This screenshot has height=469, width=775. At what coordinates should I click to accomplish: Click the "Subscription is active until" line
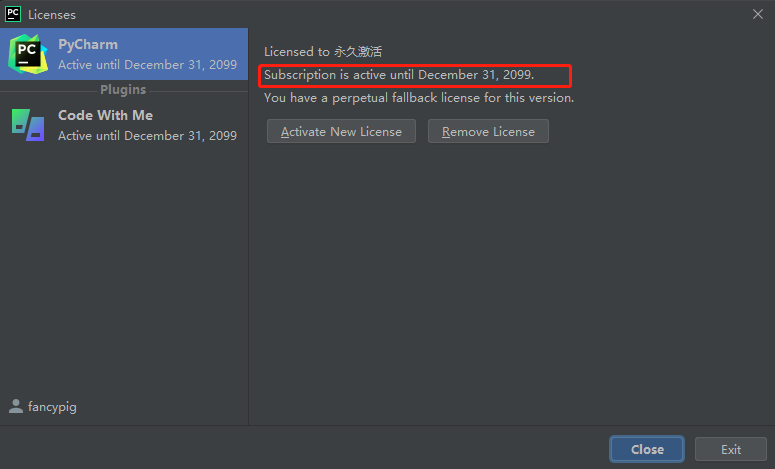coord(399,75)
